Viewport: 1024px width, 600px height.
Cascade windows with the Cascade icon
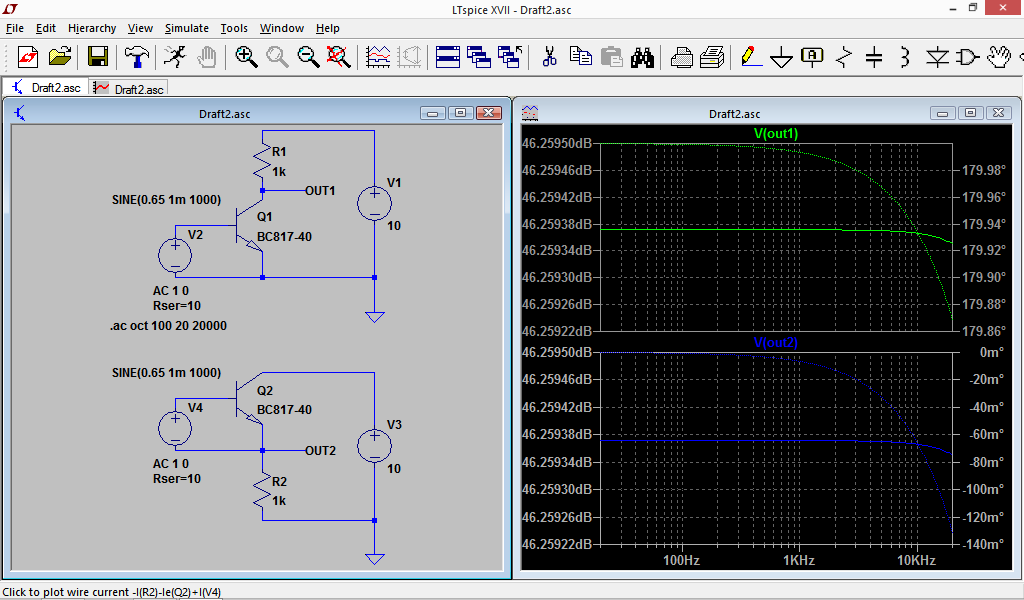click(x=479, y=57)
